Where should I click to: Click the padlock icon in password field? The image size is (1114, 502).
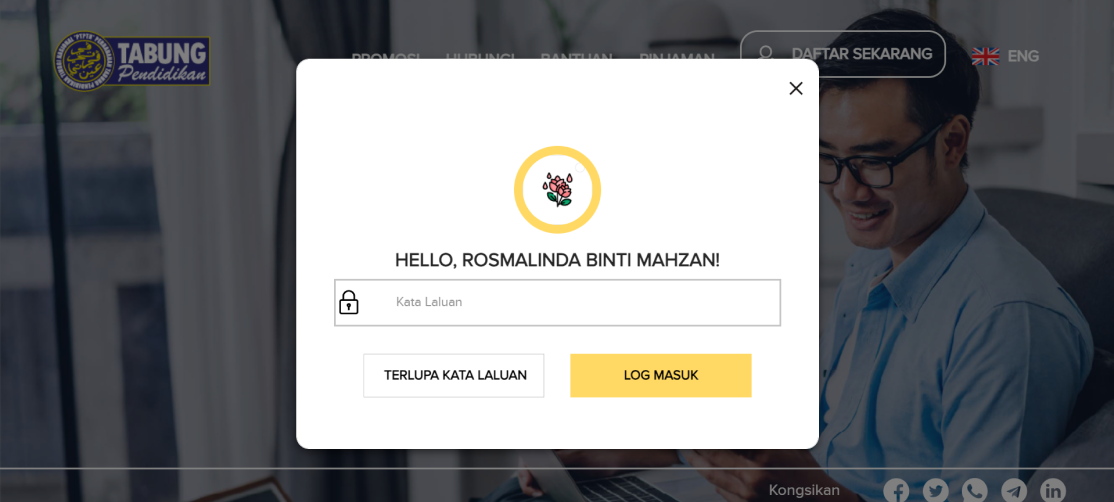coord(349,302)
